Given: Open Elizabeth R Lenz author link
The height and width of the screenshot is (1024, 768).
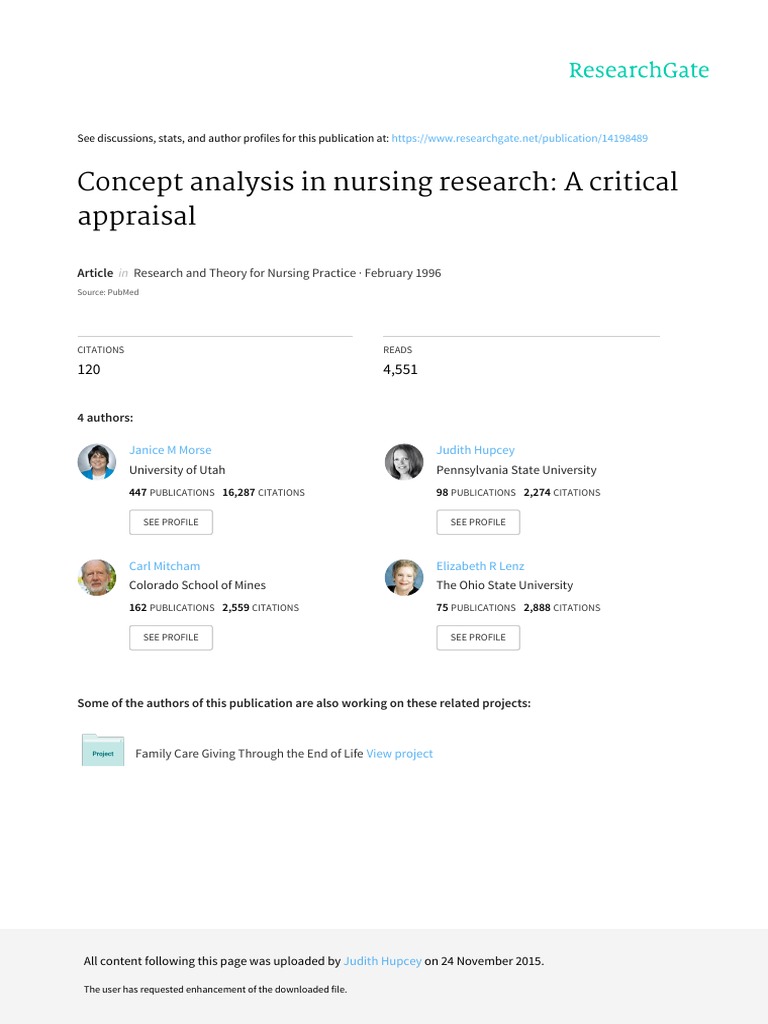Looking at the screenshot, I should click(x=480, y=566).
